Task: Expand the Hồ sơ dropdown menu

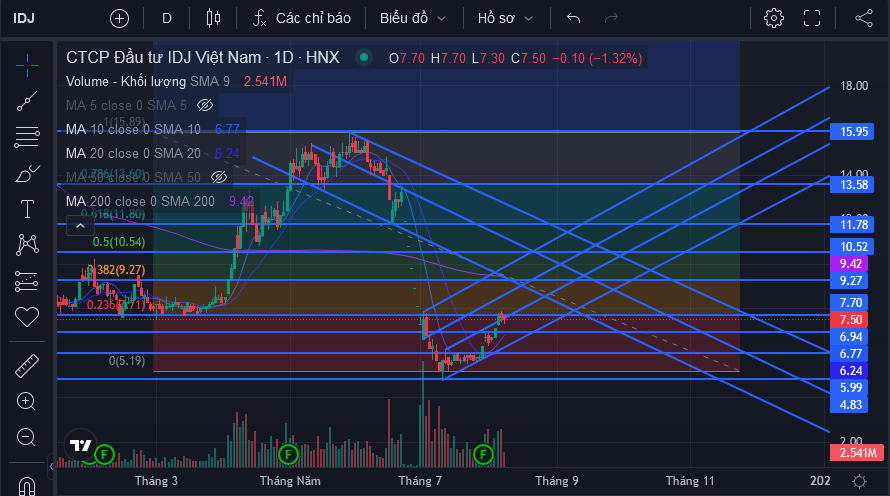Action: coord(505,19)
